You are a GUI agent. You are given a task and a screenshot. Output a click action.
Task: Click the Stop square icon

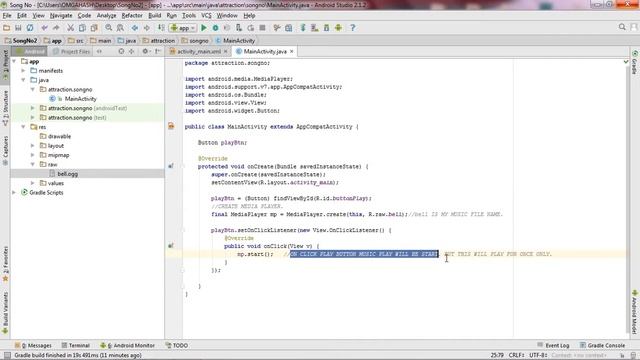coord(262,28)
